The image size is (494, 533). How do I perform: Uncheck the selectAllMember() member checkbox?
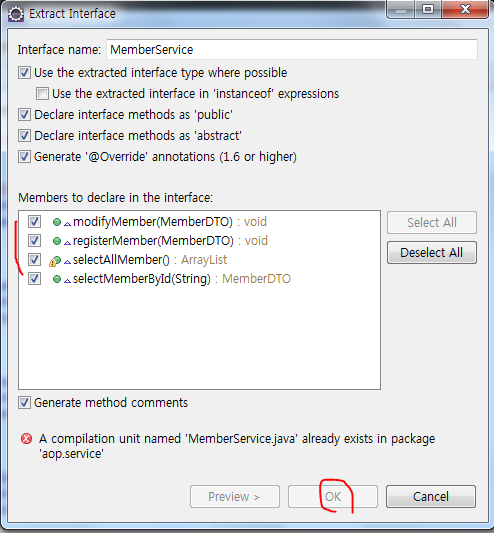[34, 260]
